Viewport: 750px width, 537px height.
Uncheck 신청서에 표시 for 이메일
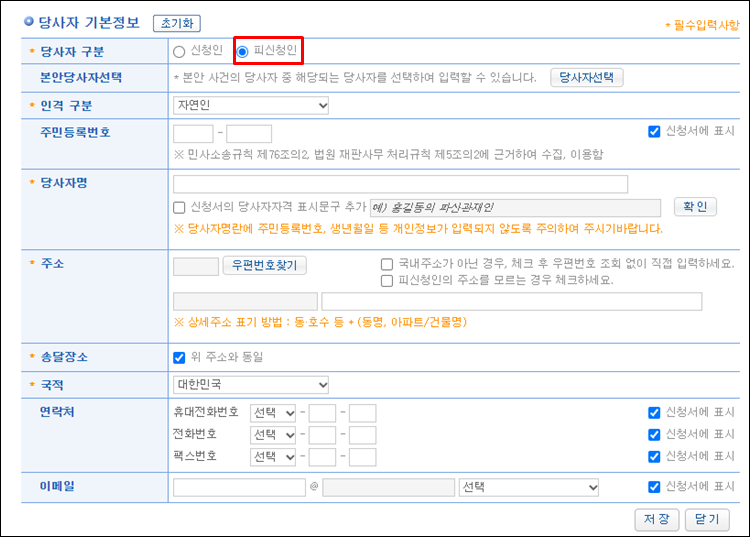click(x=654, y=487)
